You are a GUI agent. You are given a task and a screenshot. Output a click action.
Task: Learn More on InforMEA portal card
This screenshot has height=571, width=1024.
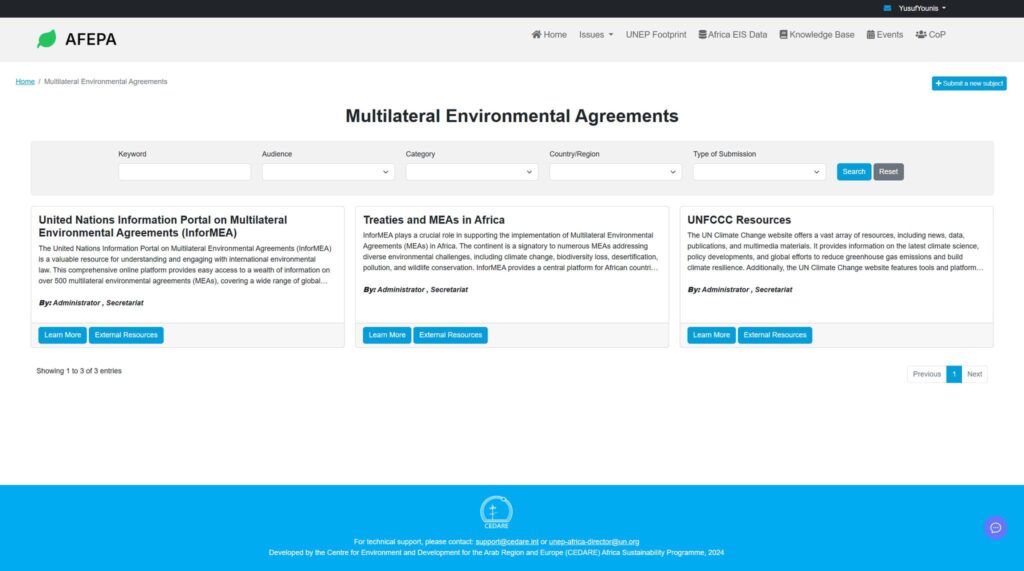pyautogui.click(x=63, y=335)
